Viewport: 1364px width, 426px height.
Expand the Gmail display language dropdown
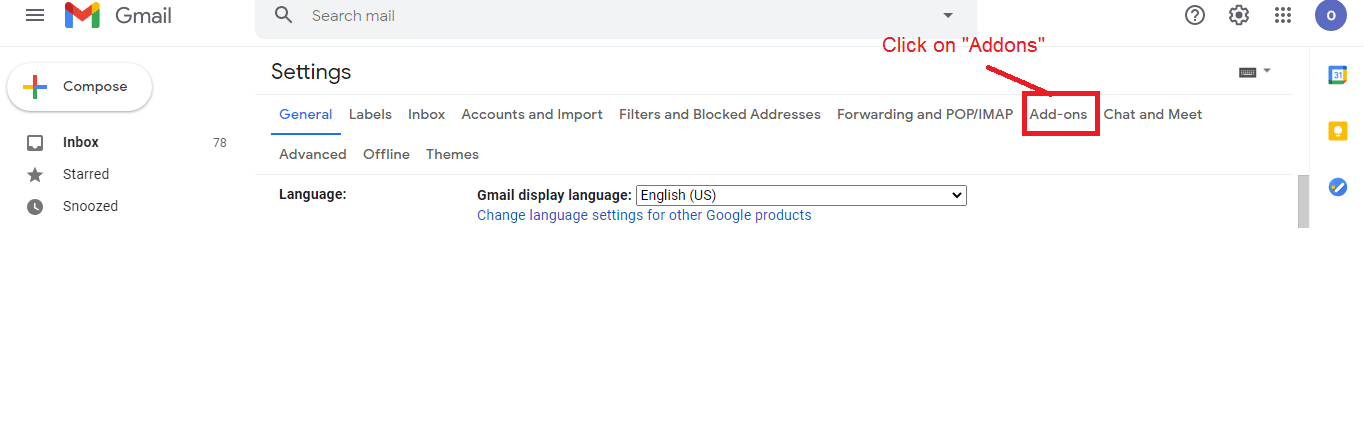801,195
